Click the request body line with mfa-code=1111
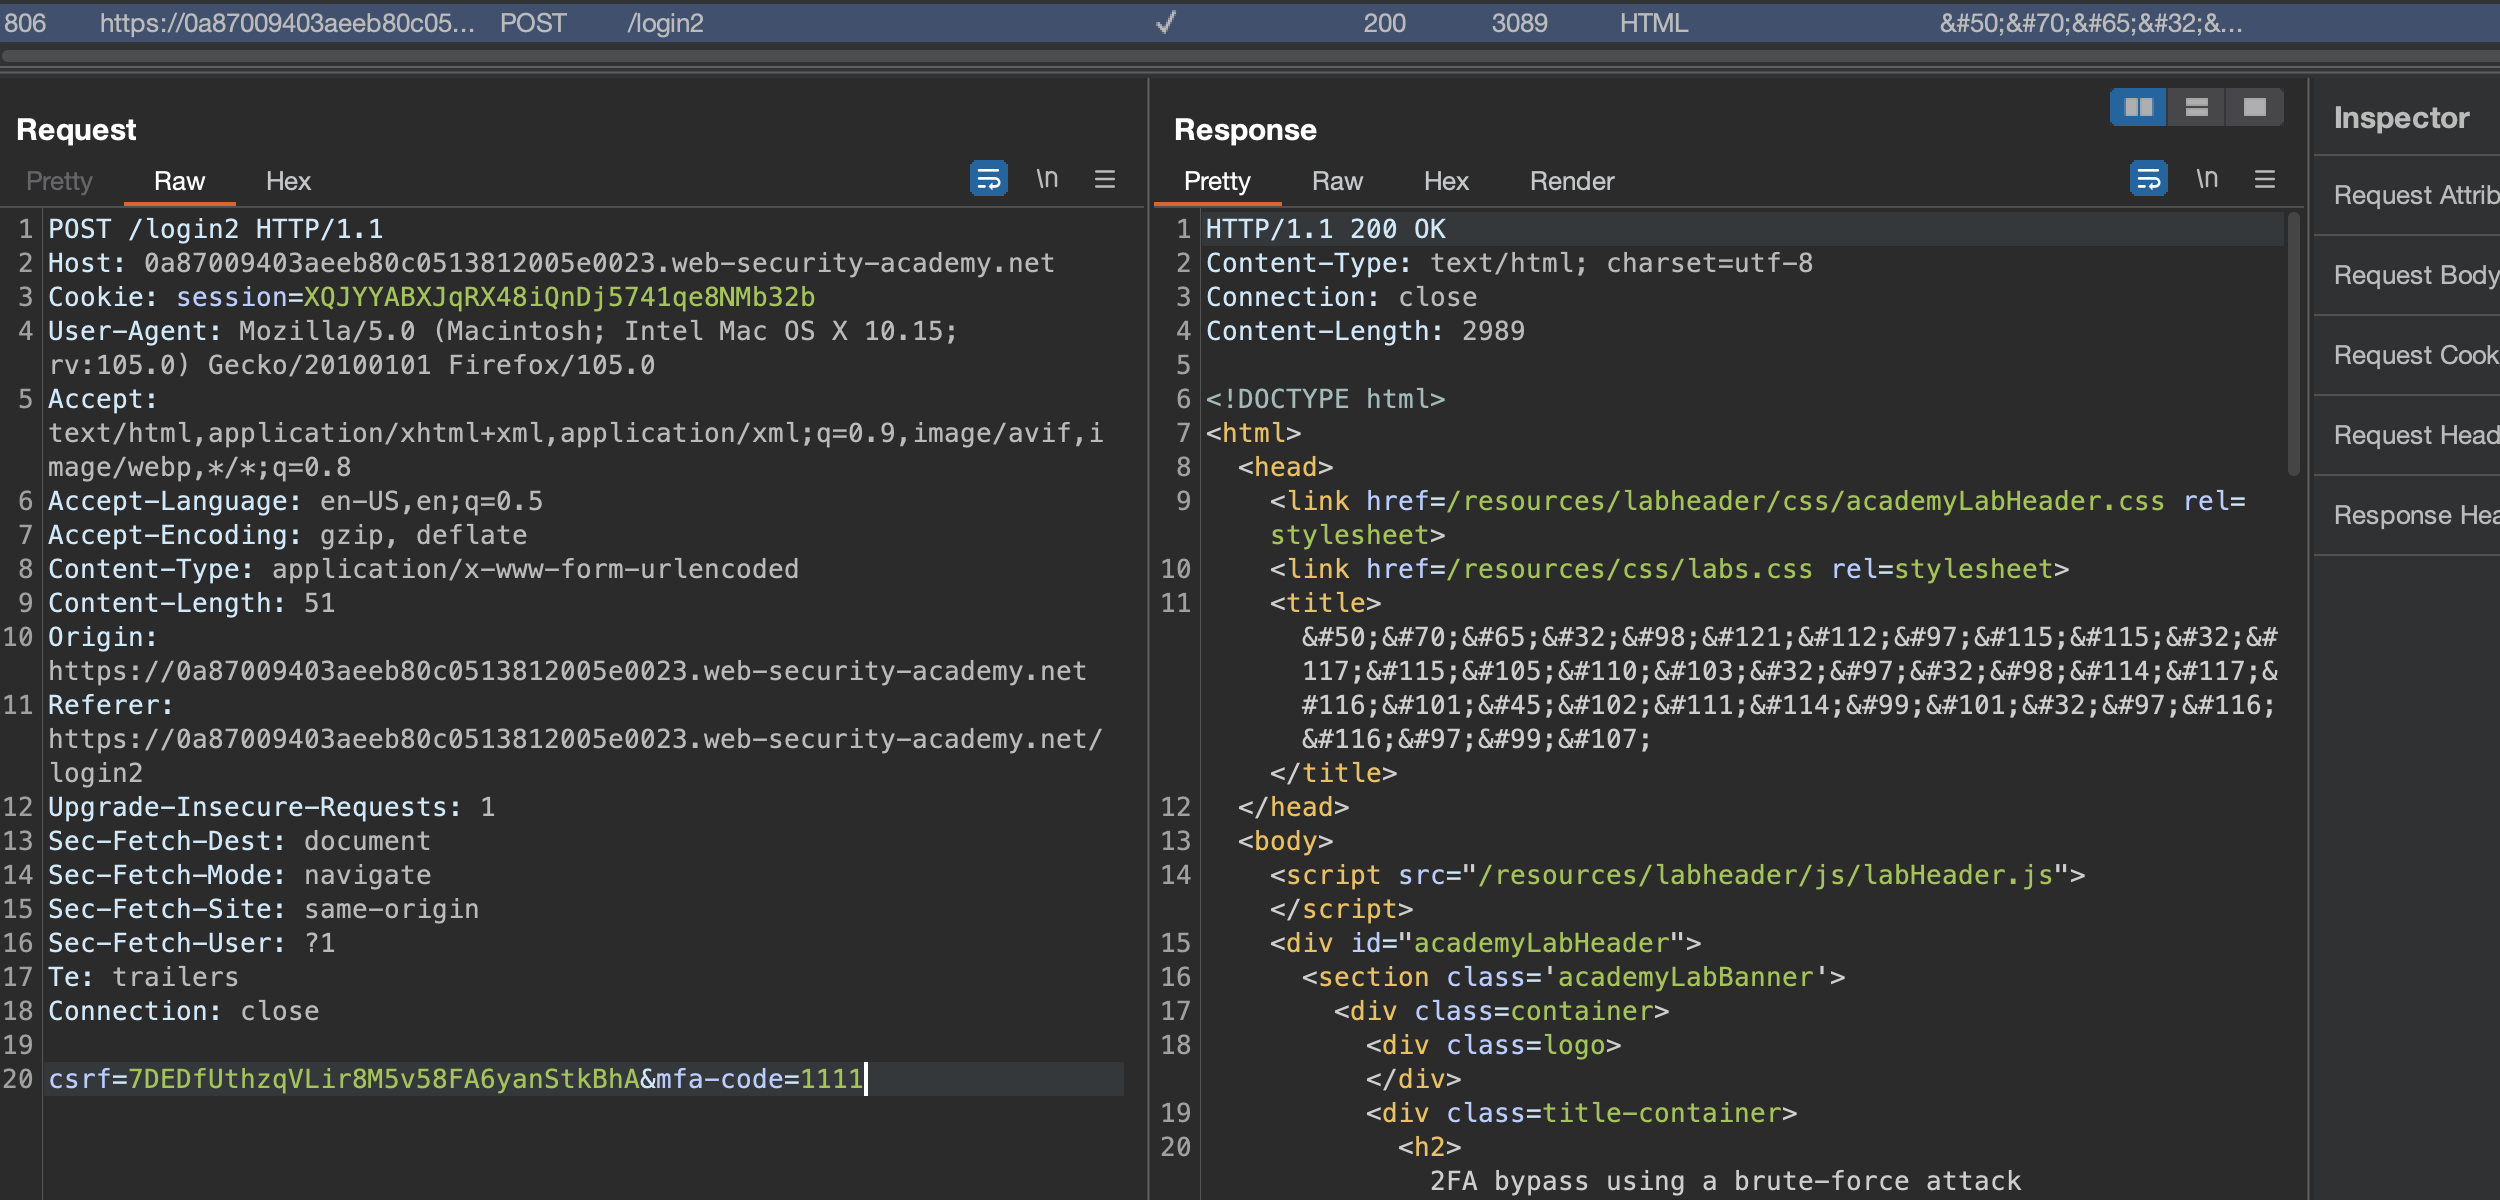This screenshot has height=1200, width=2500. (x=585, y=1079)
